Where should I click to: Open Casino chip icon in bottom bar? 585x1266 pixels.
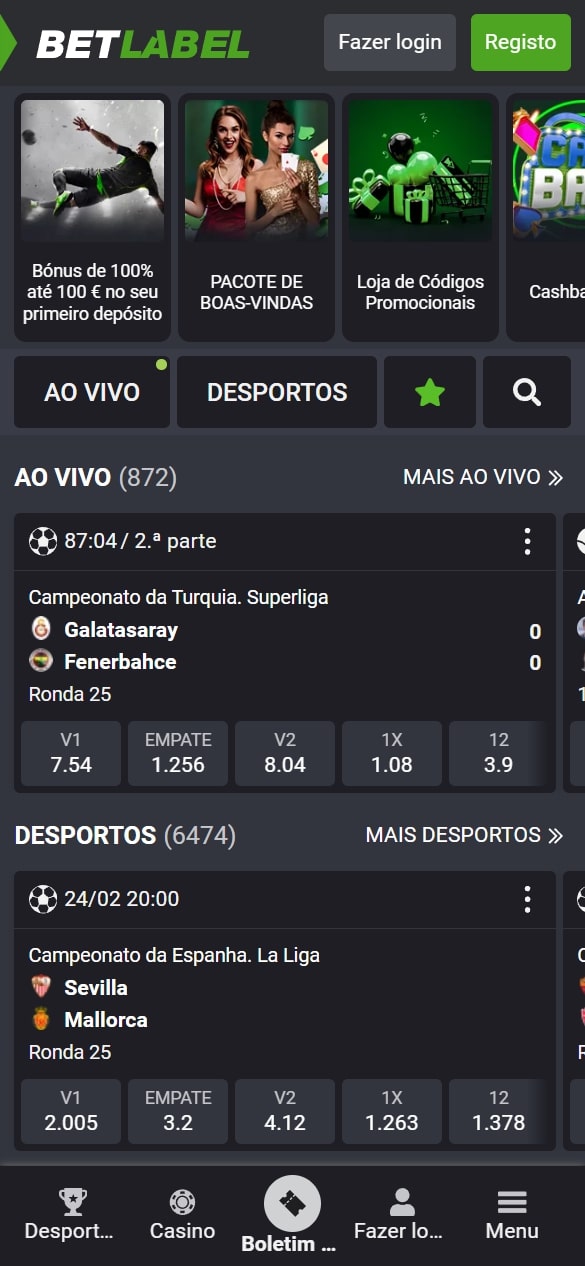(x=182, y=1202)
